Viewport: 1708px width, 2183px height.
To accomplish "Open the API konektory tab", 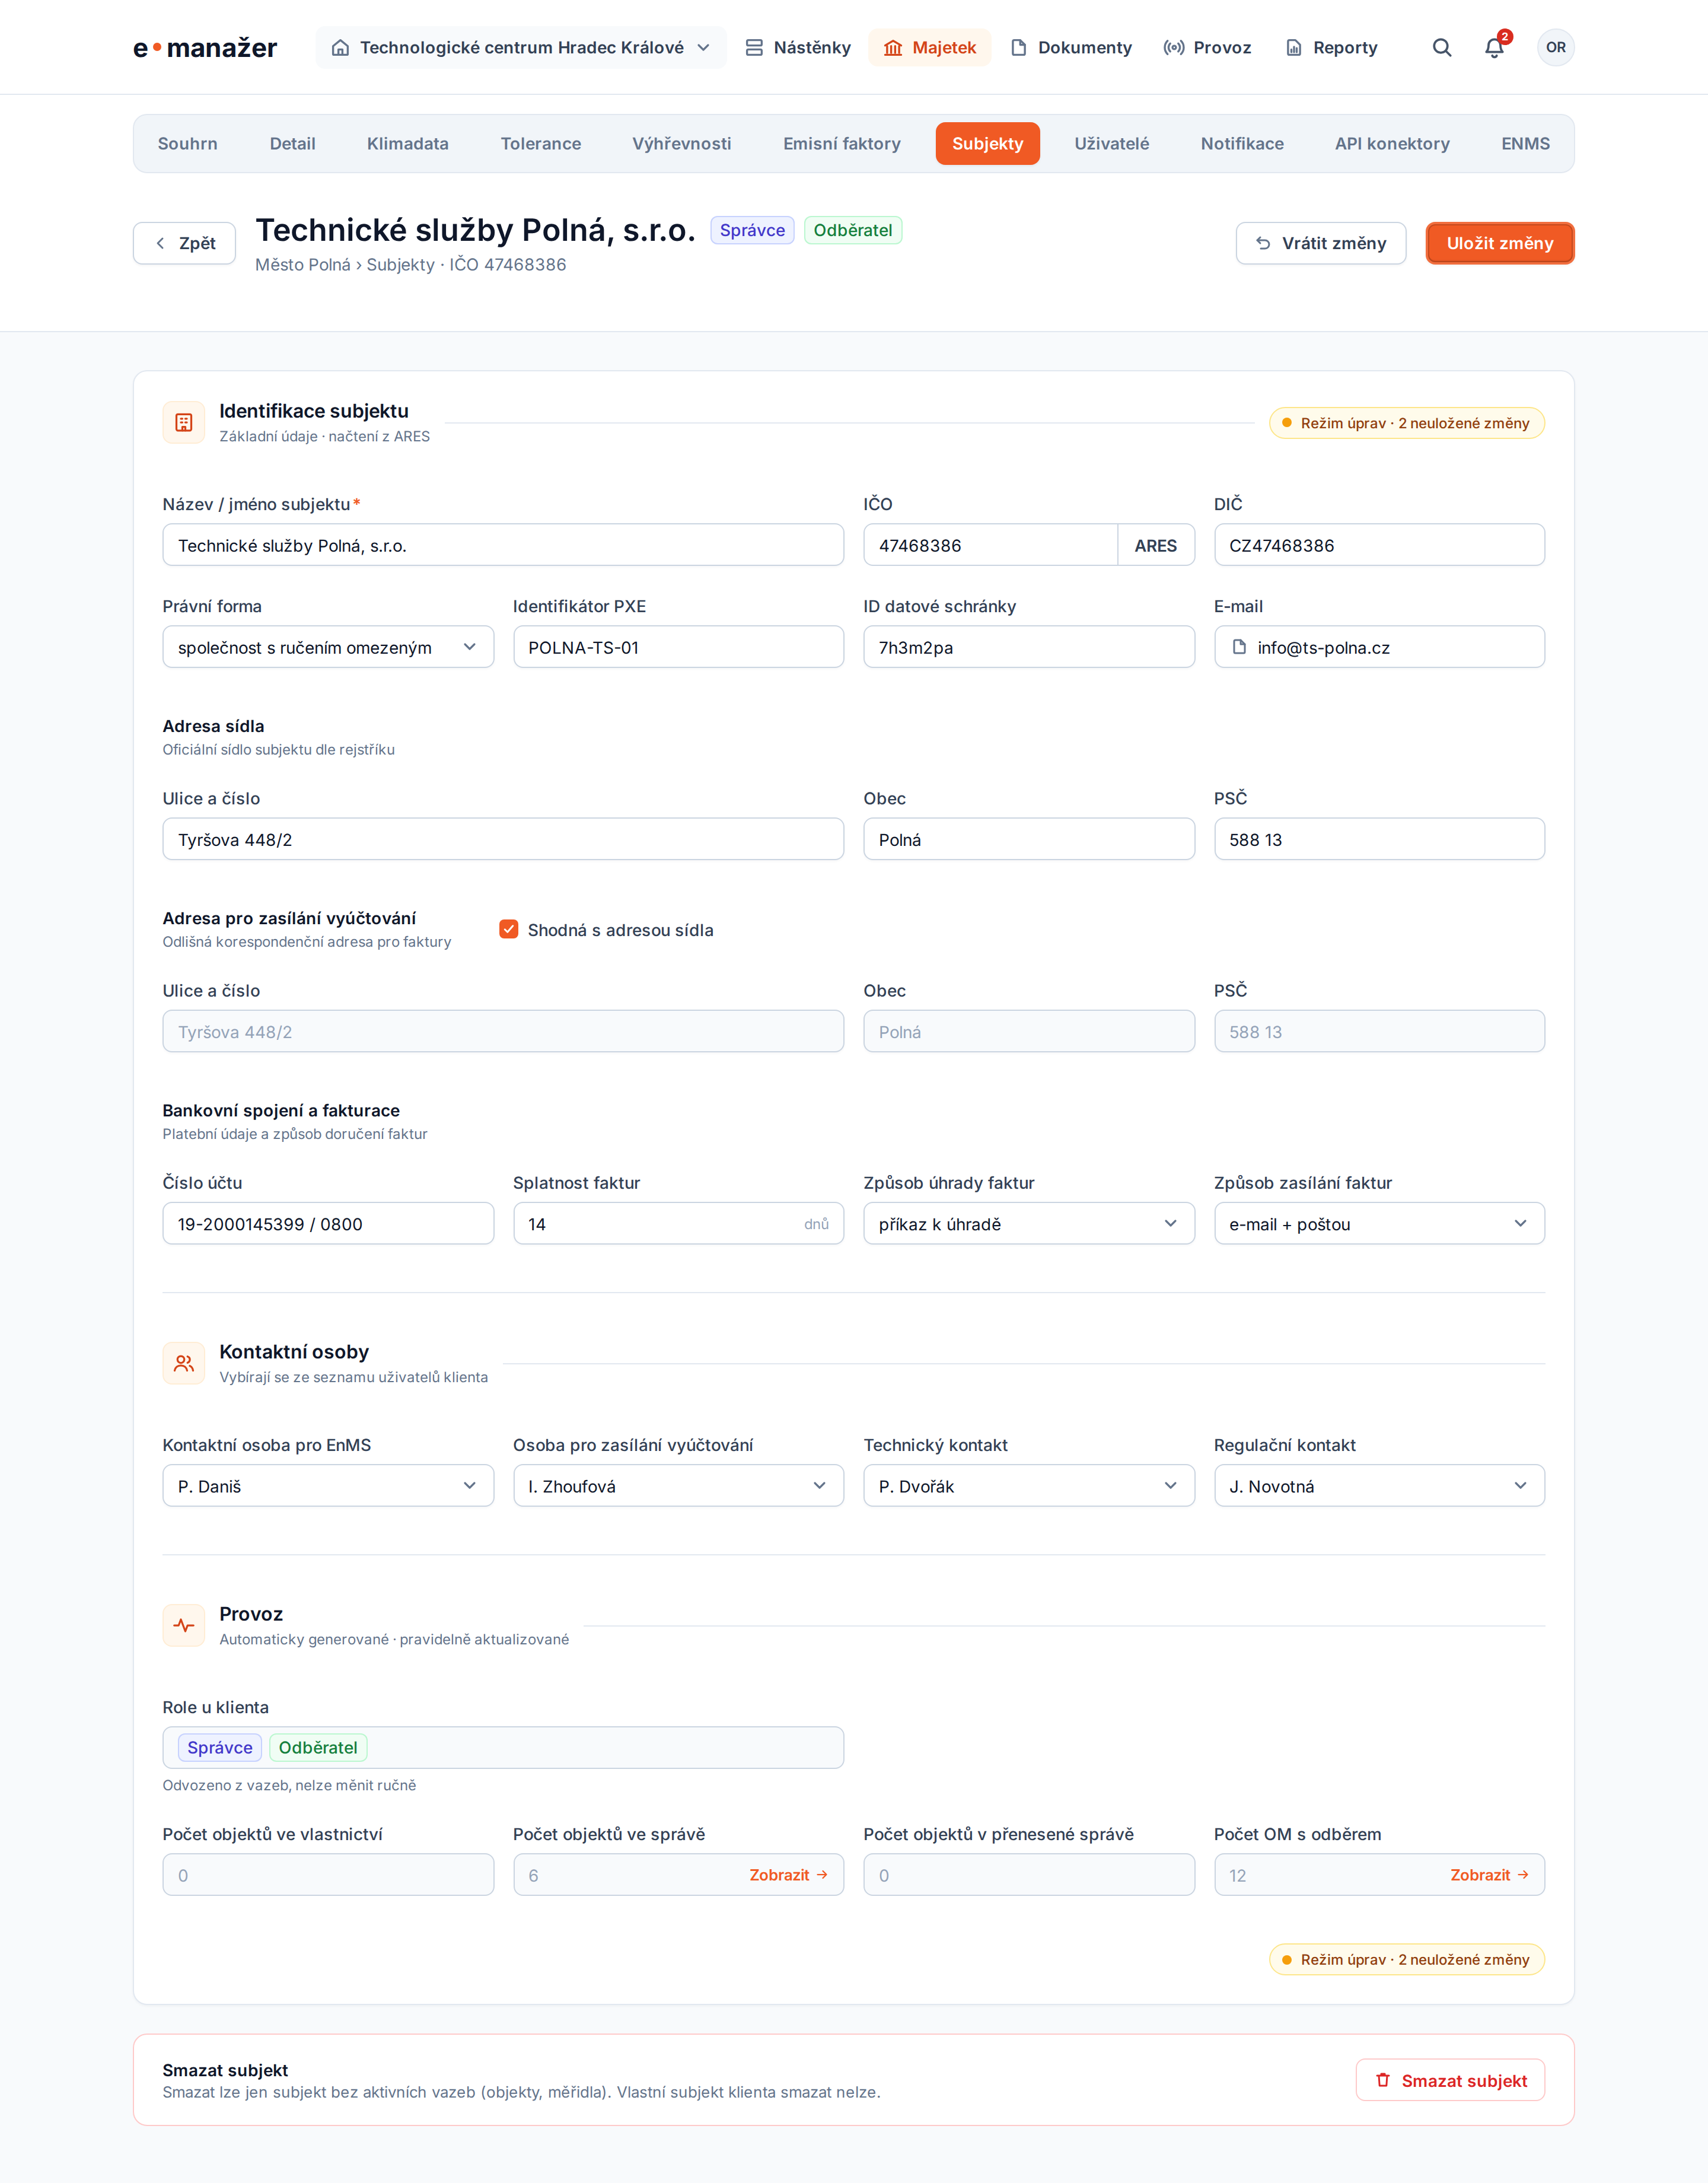I will pos(1392,143).
